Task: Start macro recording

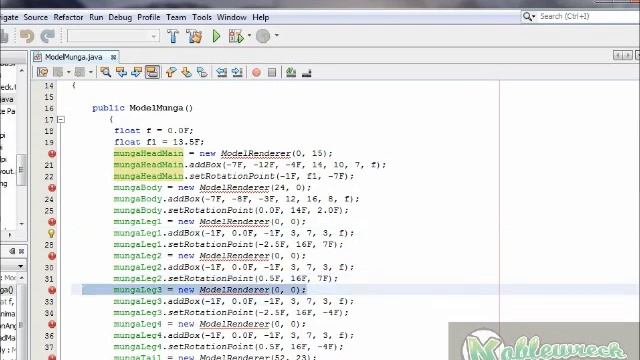Action: [x=256, y=73]
